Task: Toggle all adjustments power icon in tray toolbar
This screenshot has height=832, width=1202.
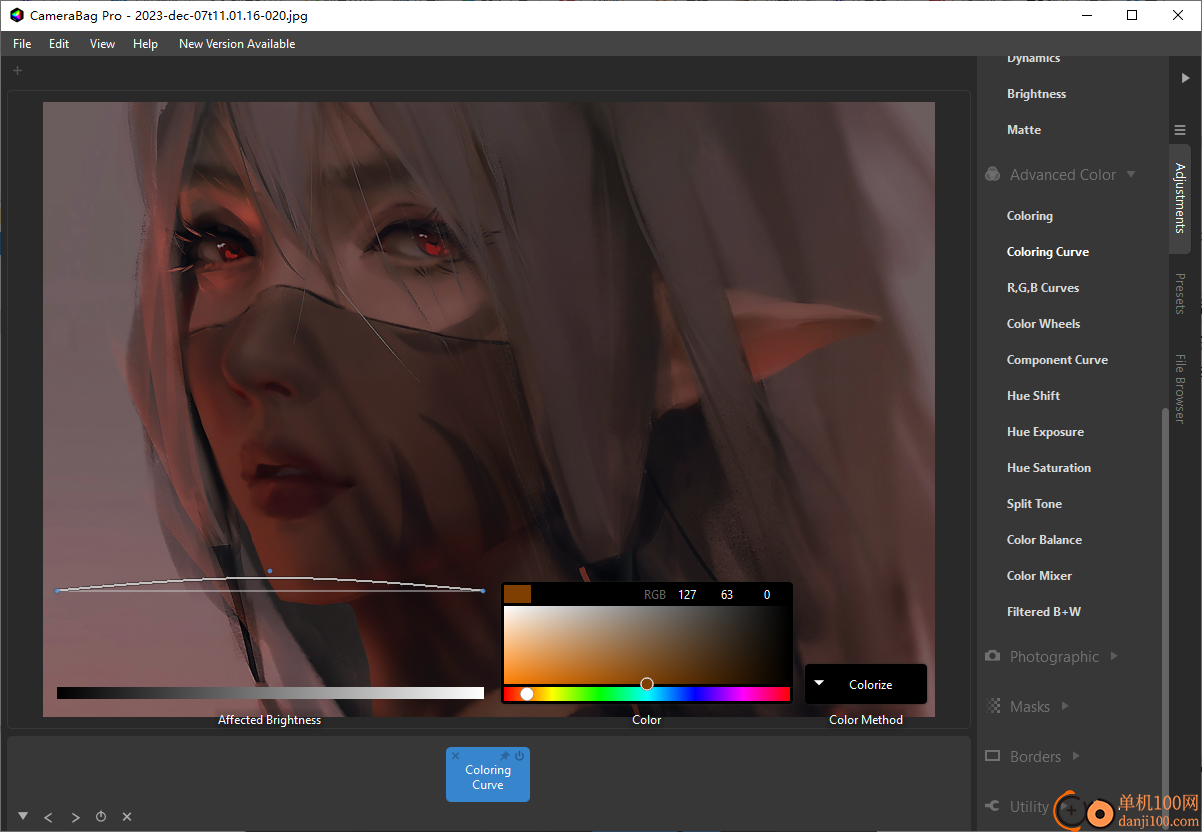Action: 101,817
